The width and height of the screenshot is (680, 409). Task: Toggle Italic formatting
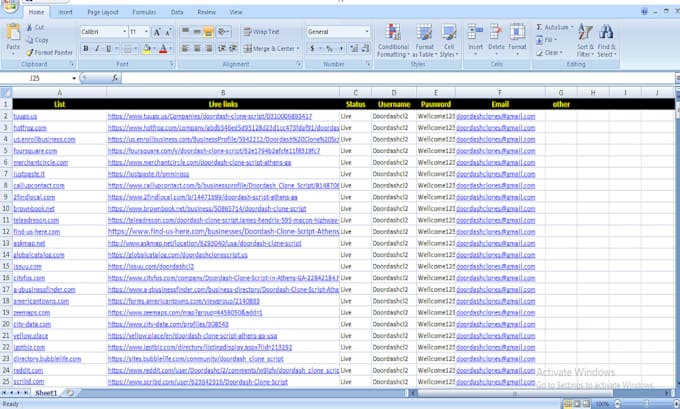coord(97,49)
